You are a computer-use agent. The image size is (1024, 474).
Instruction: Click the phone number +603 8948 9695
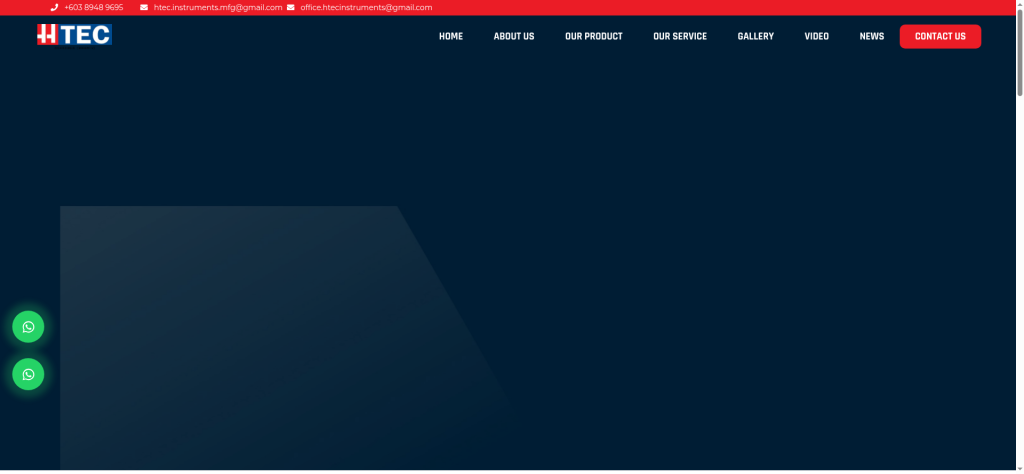tap(93, 7)
